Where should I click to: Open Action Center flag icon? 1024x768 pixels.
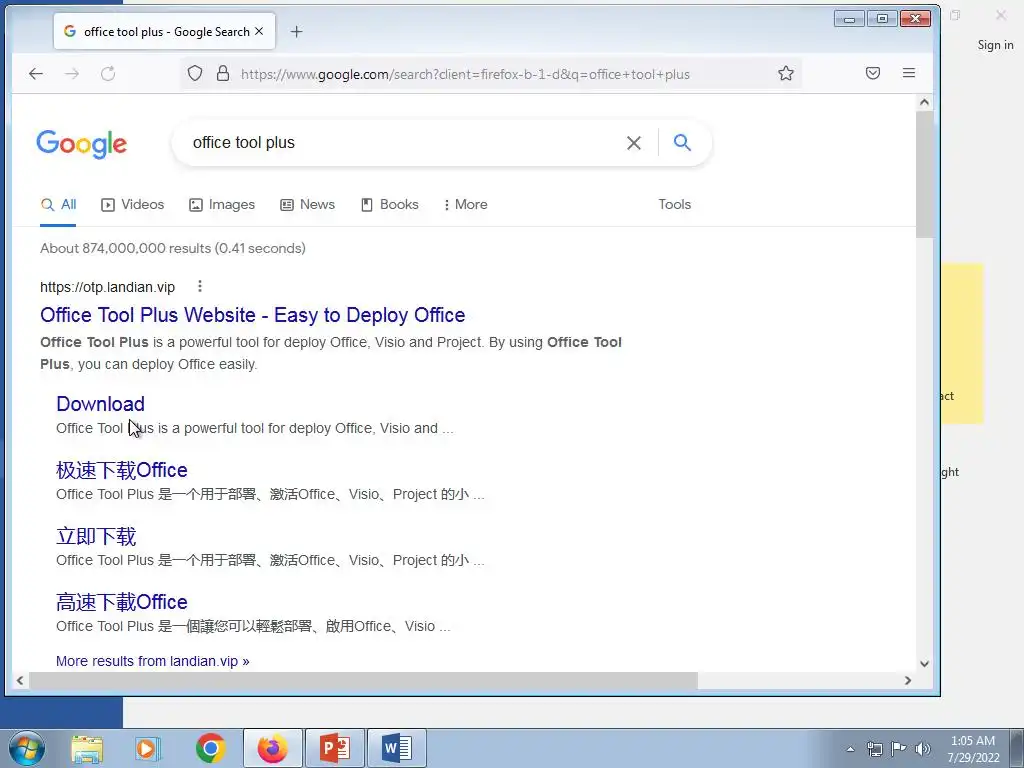[899, 749]
